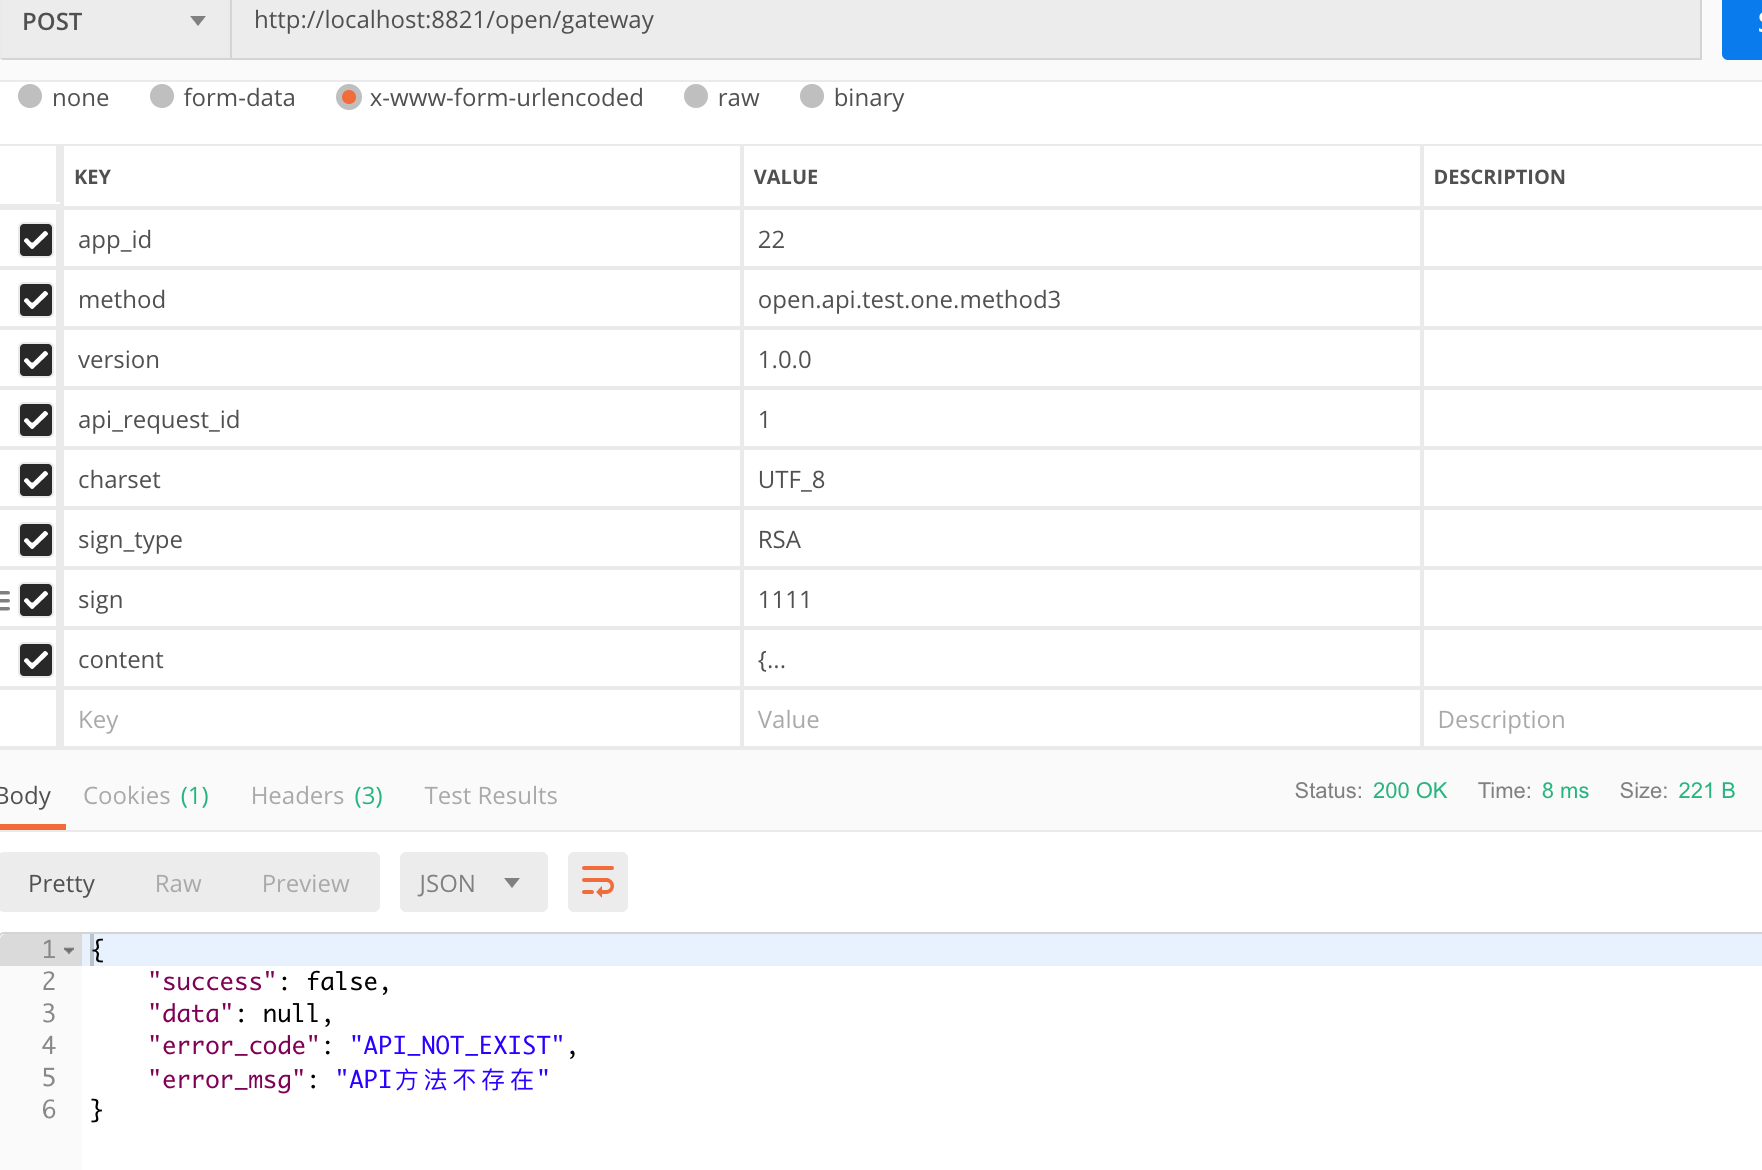
Task: Edit the charset value UTF_8
Action: (1082, 480)
